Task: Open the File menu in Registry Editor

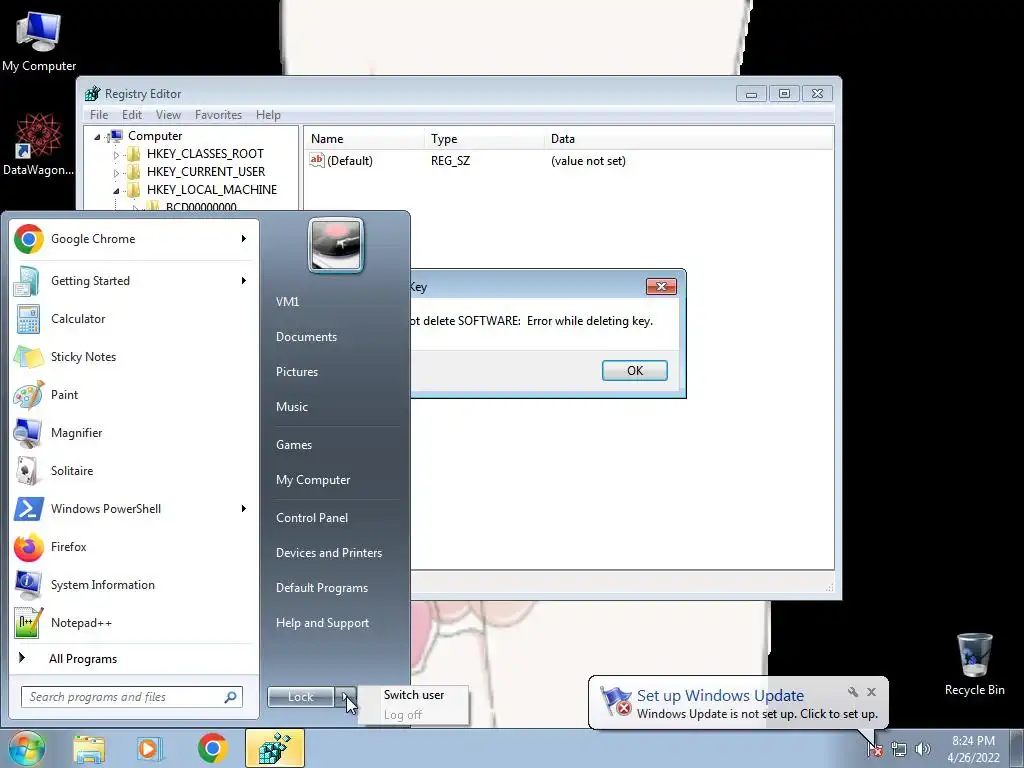Action: [x=99, y=115]
